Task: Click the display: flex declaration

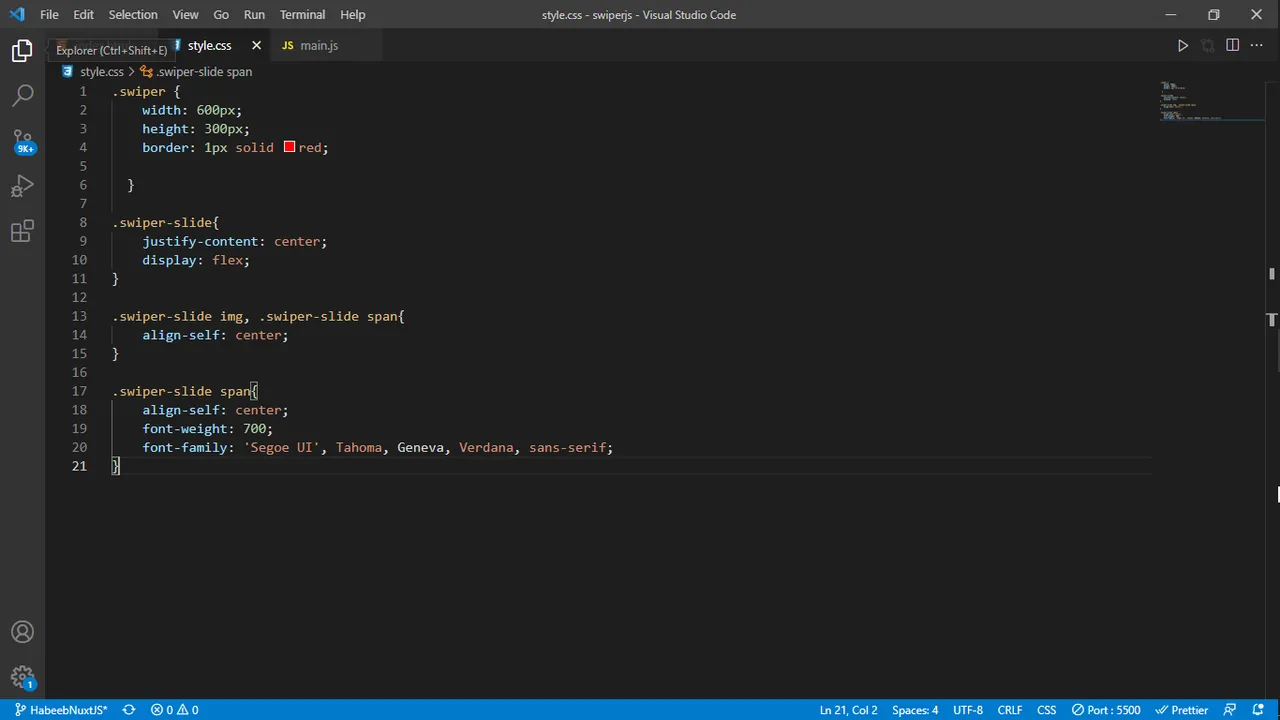Action: (196, 260)
